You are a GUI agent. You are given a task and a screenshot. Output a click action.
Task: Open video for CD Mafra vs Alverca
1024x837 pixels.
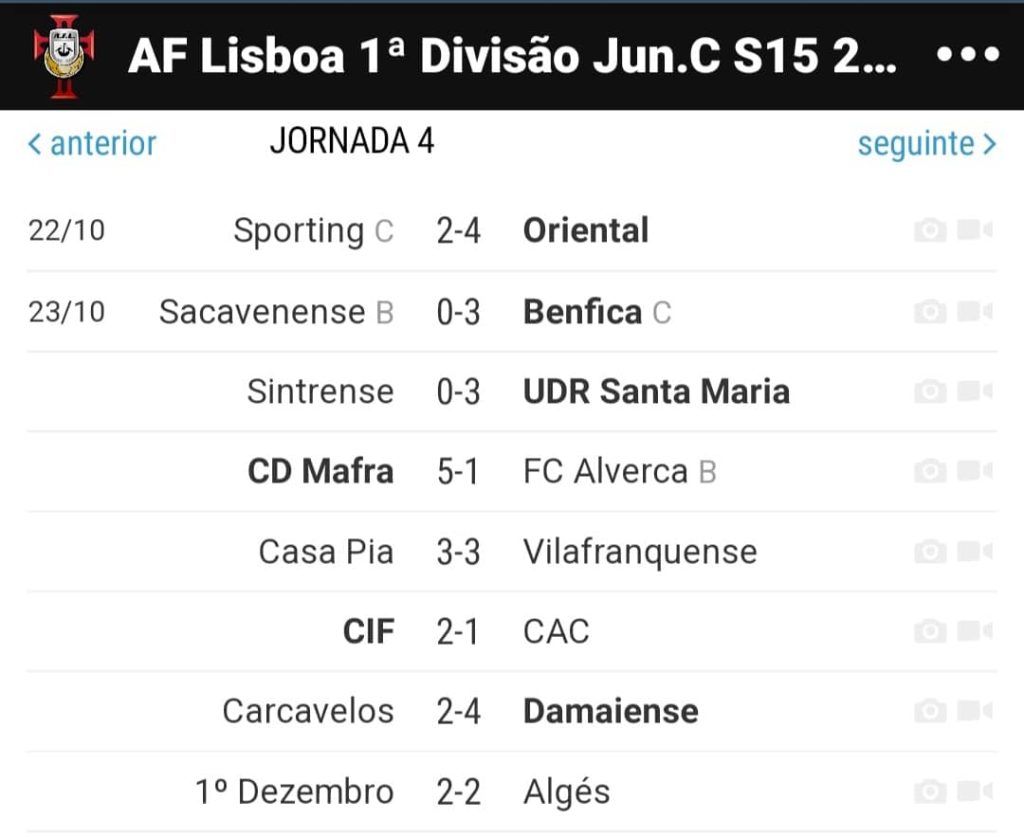coord(975,471)
